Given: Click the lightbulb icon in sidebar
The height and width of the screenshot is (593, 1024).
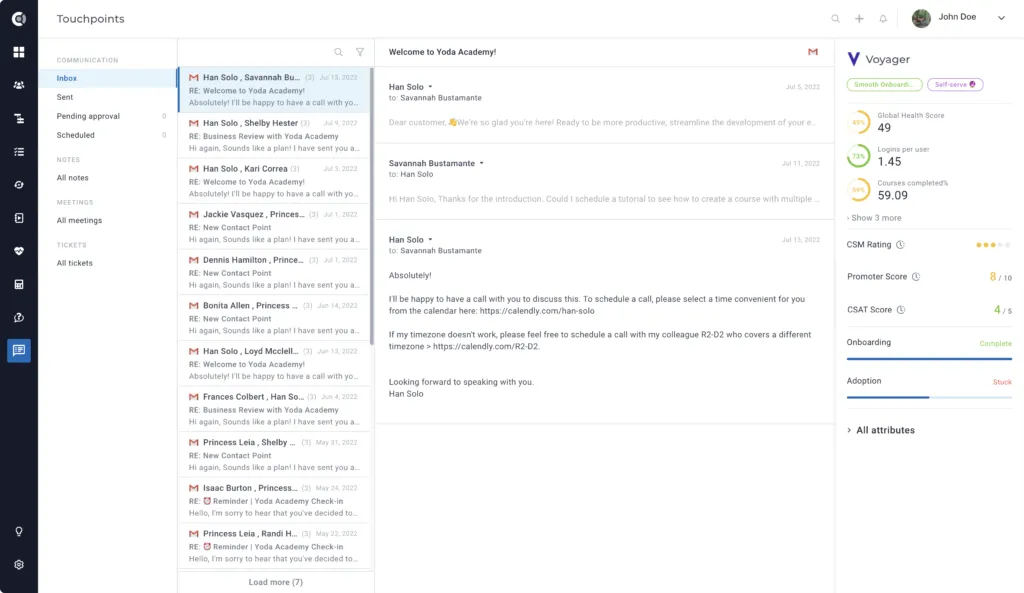Looking at the screenshot, I should point(19,532).
